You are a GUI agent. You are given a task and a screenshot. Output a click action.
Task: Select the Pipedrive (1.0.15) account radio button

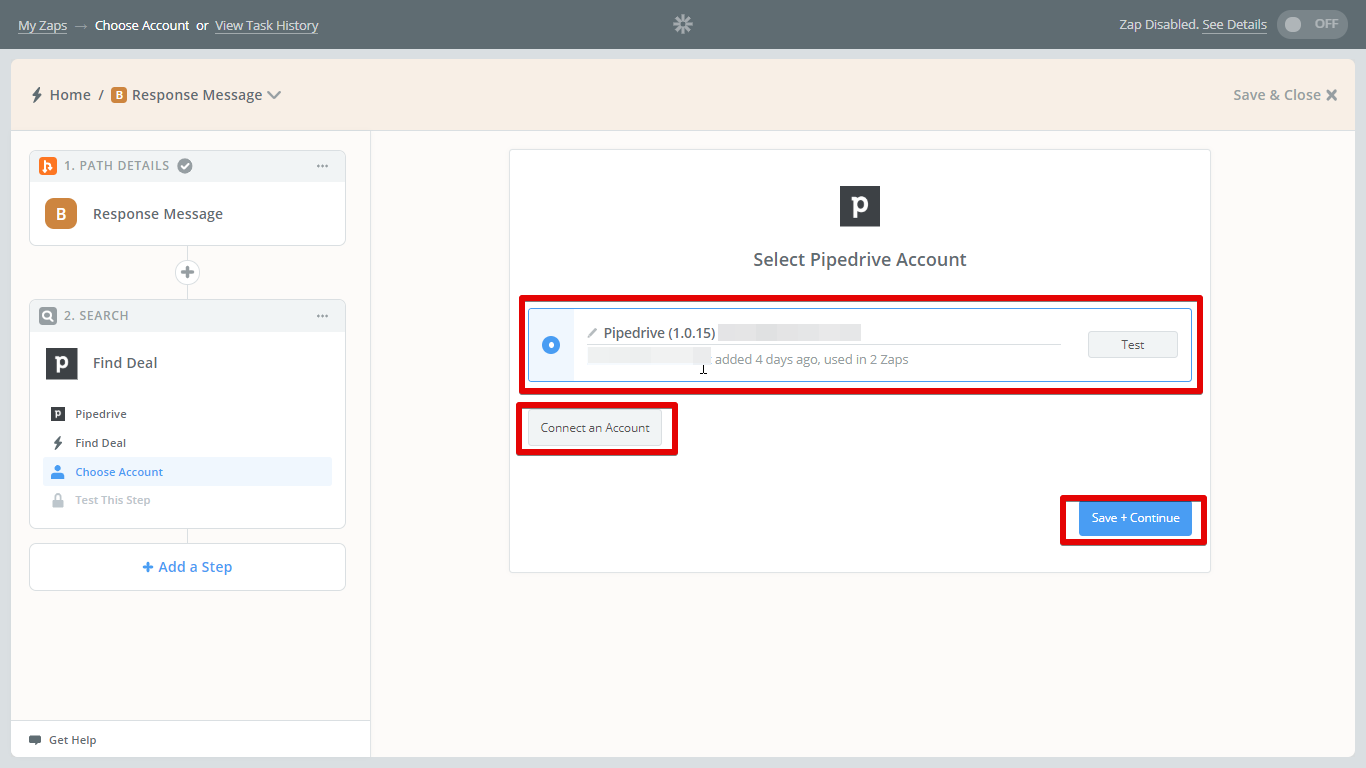551,345
